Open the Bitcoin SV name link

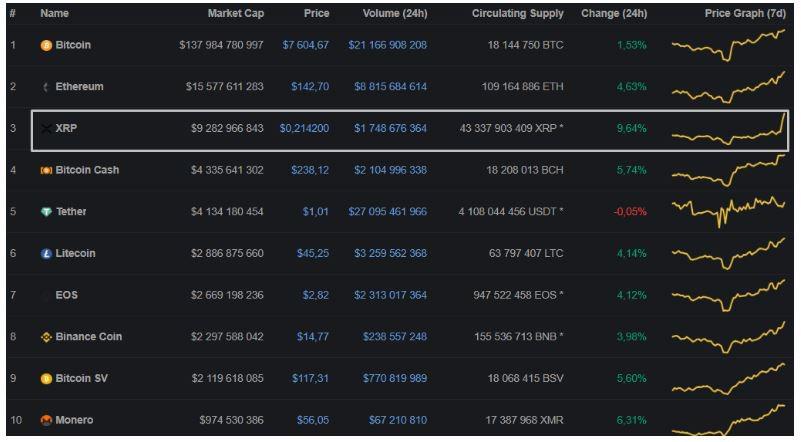[x=79, y=379]
